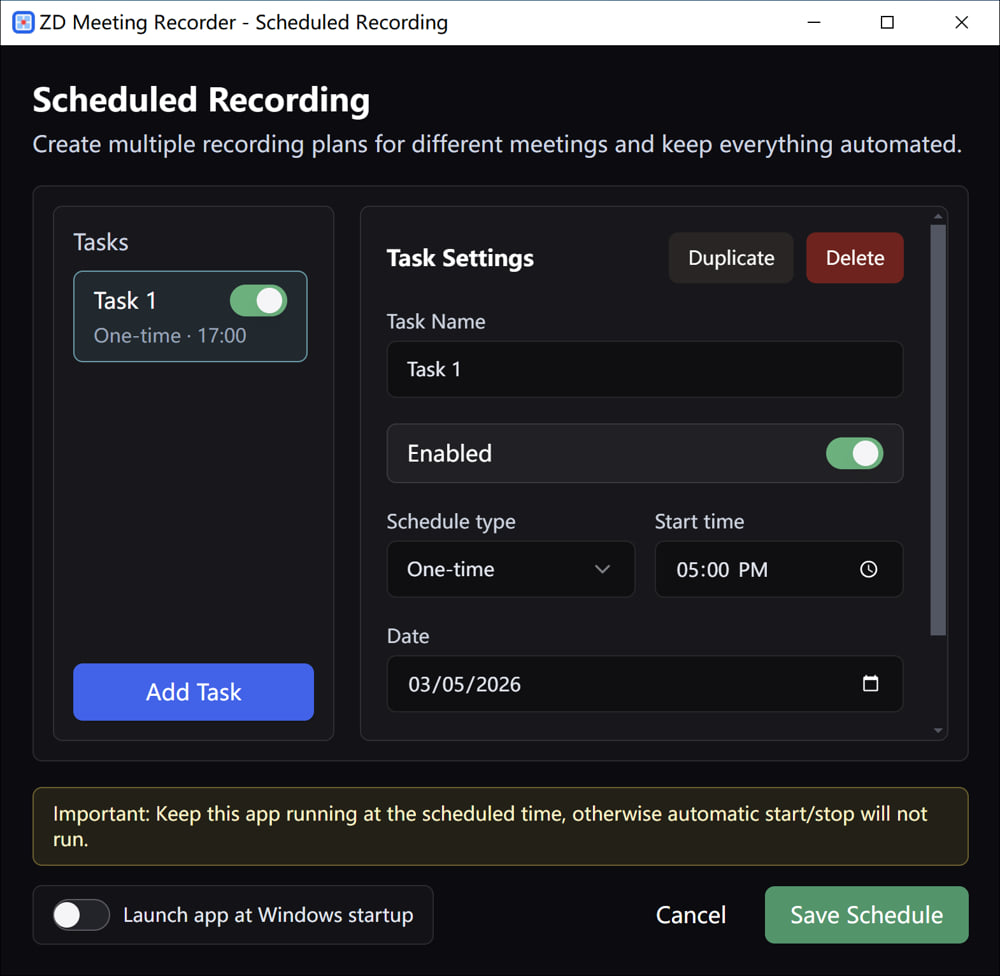Click the Add Task button
Image resolution: width=1000 pixels, height=976 pixels.
(193, 692)
